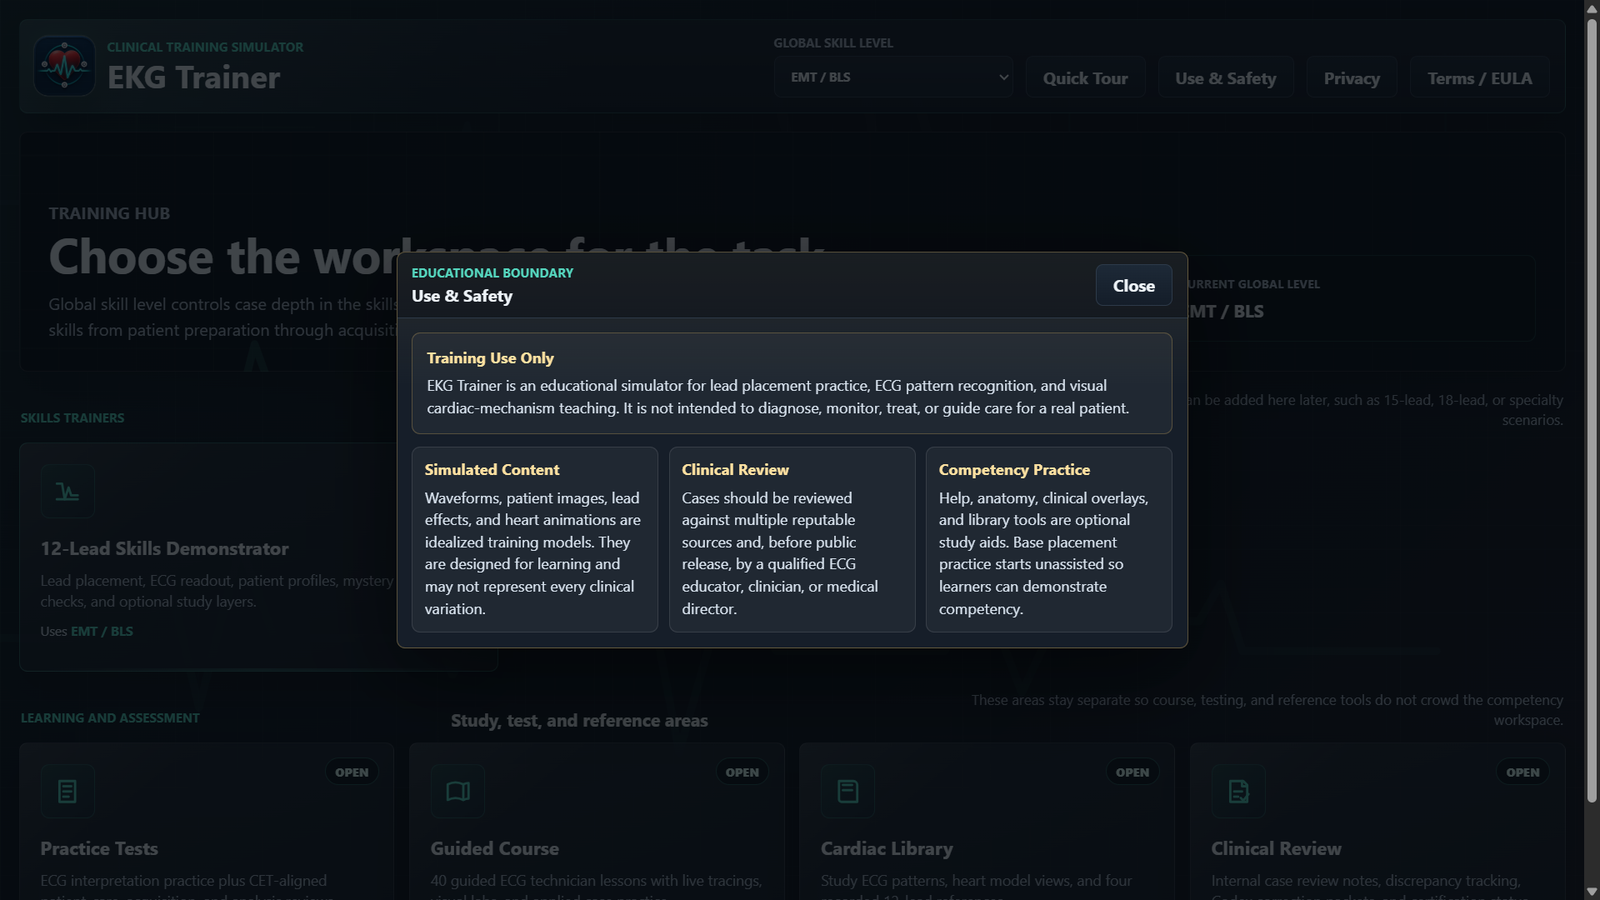The width and height of the screenshot is (1600, 900).
Task: Open the Guided Course card
Action: pyautogui.click(x=597, y=822)
